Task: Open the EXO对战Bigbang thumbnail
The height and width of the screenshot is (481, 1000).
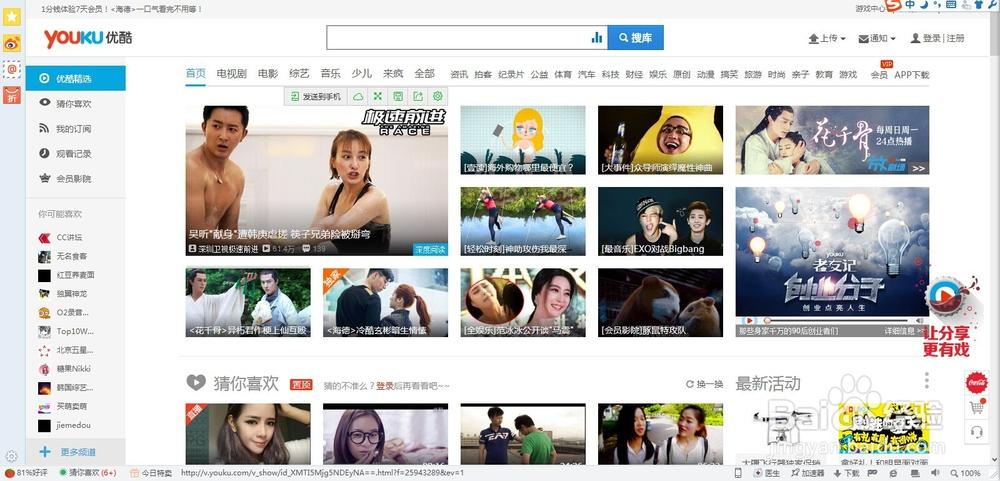Action: 660,221
